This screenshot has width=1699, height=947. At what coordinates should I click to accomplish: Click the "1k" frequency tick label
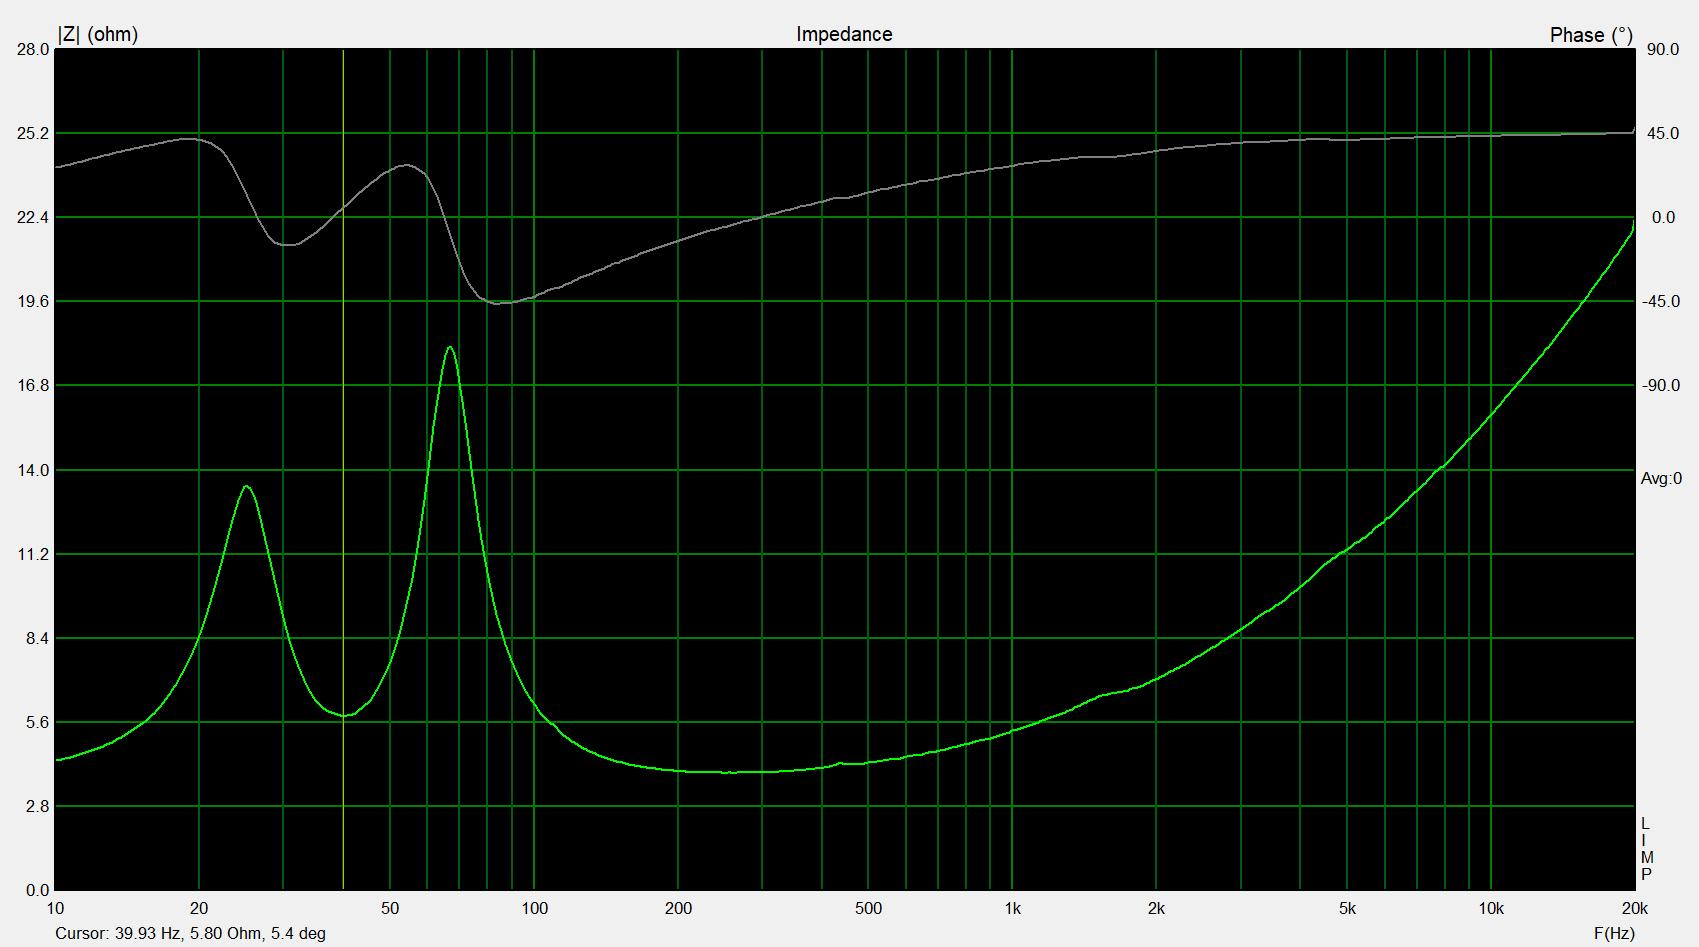pyautogui.click(x=1012, y=908)
